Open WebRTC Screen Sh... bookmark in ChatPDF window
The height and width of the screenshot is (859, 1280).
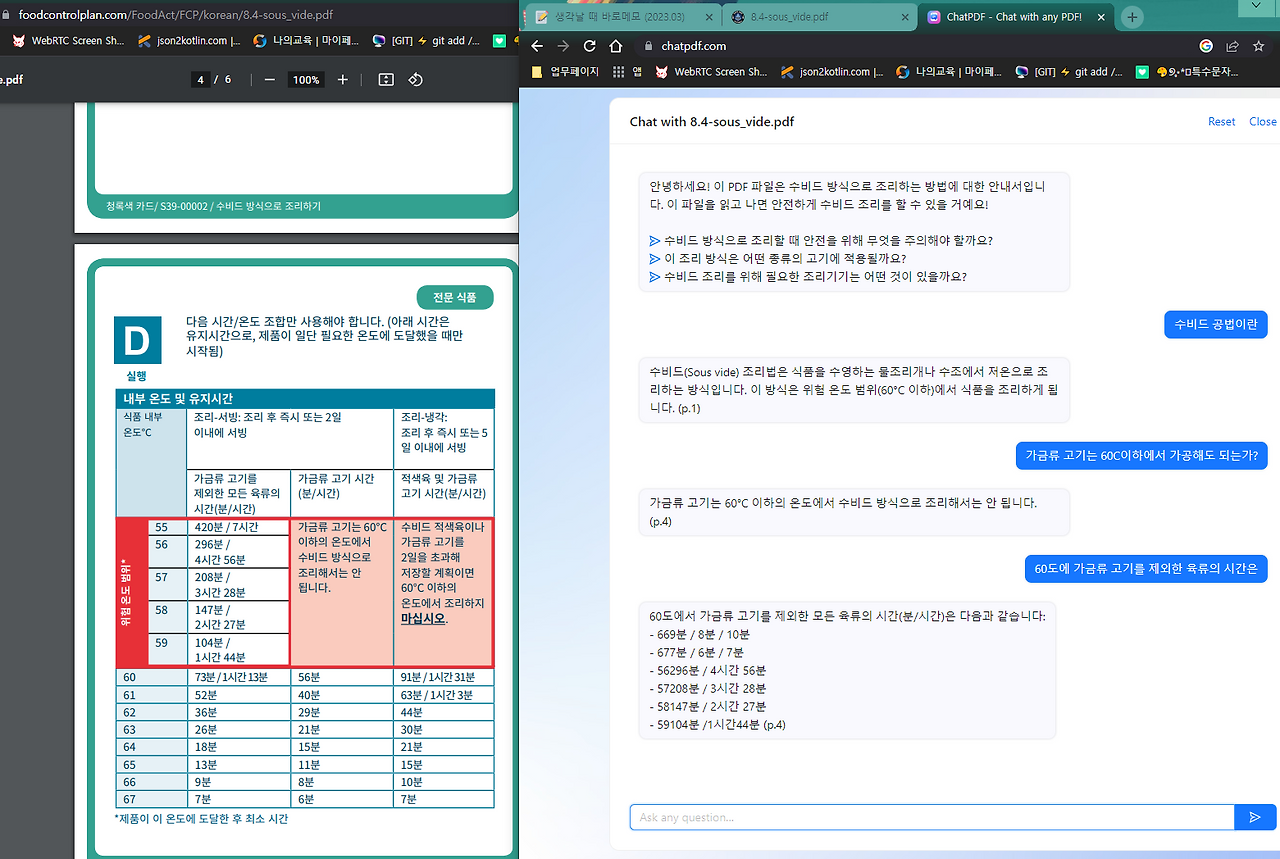coord(711,72)
